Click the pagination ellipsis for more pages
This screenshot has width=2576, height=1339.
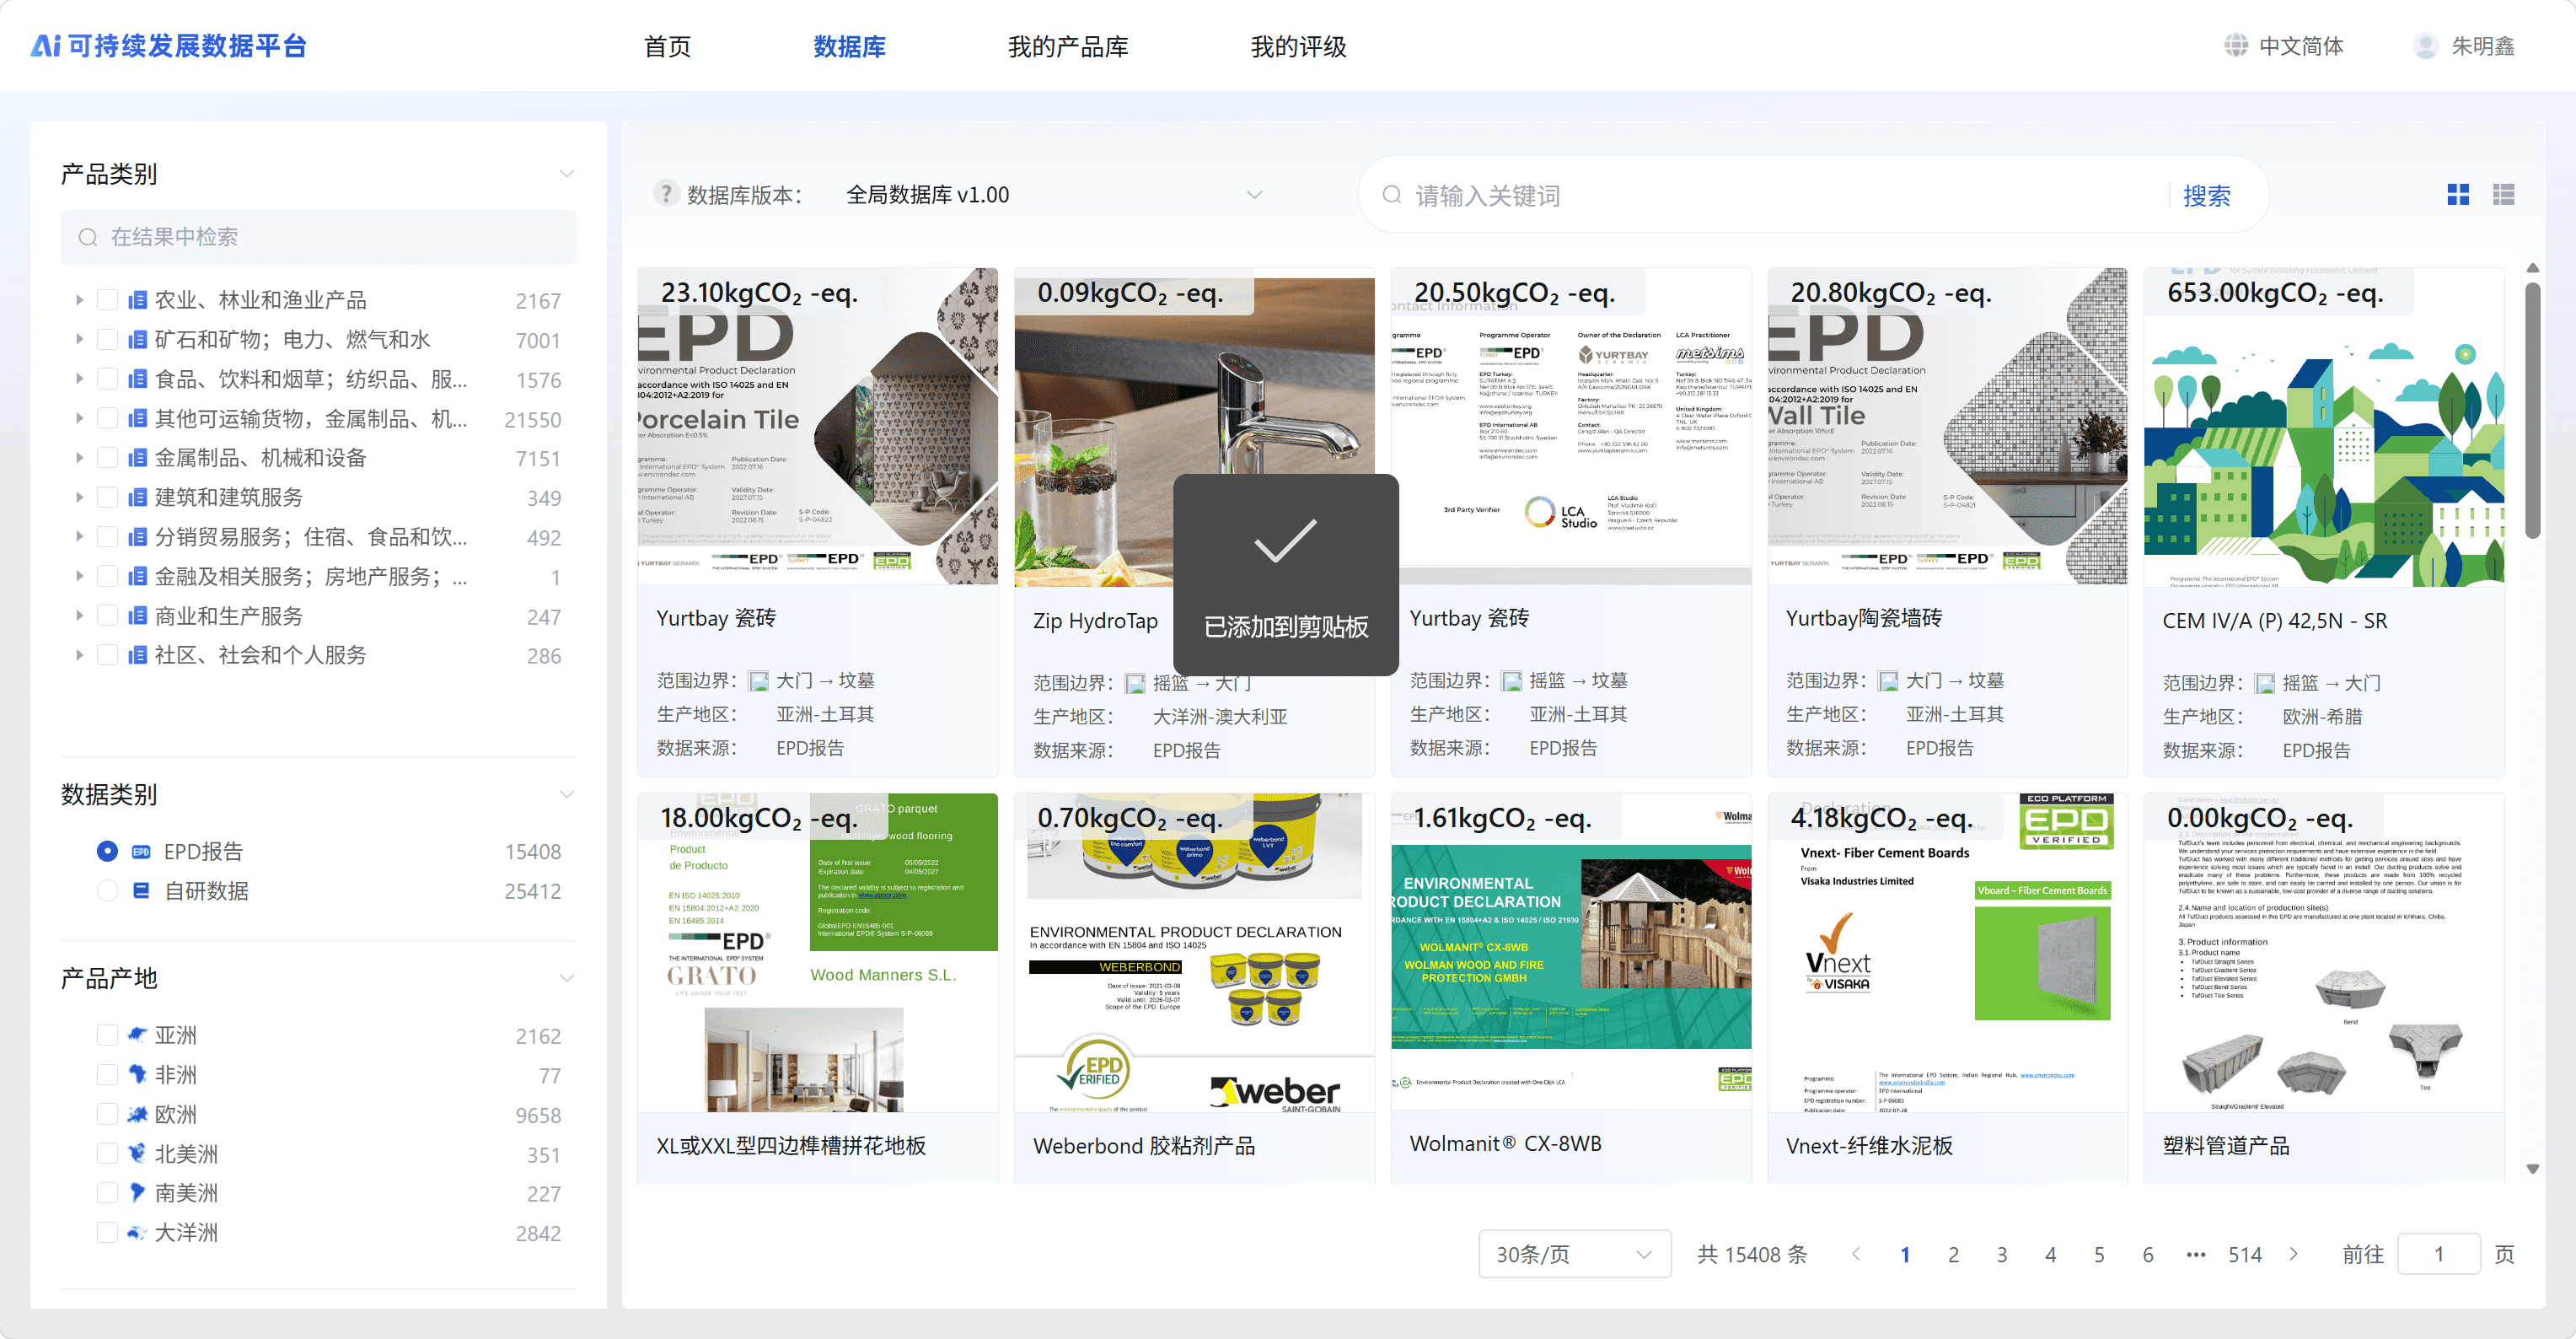[2196, 1254]
